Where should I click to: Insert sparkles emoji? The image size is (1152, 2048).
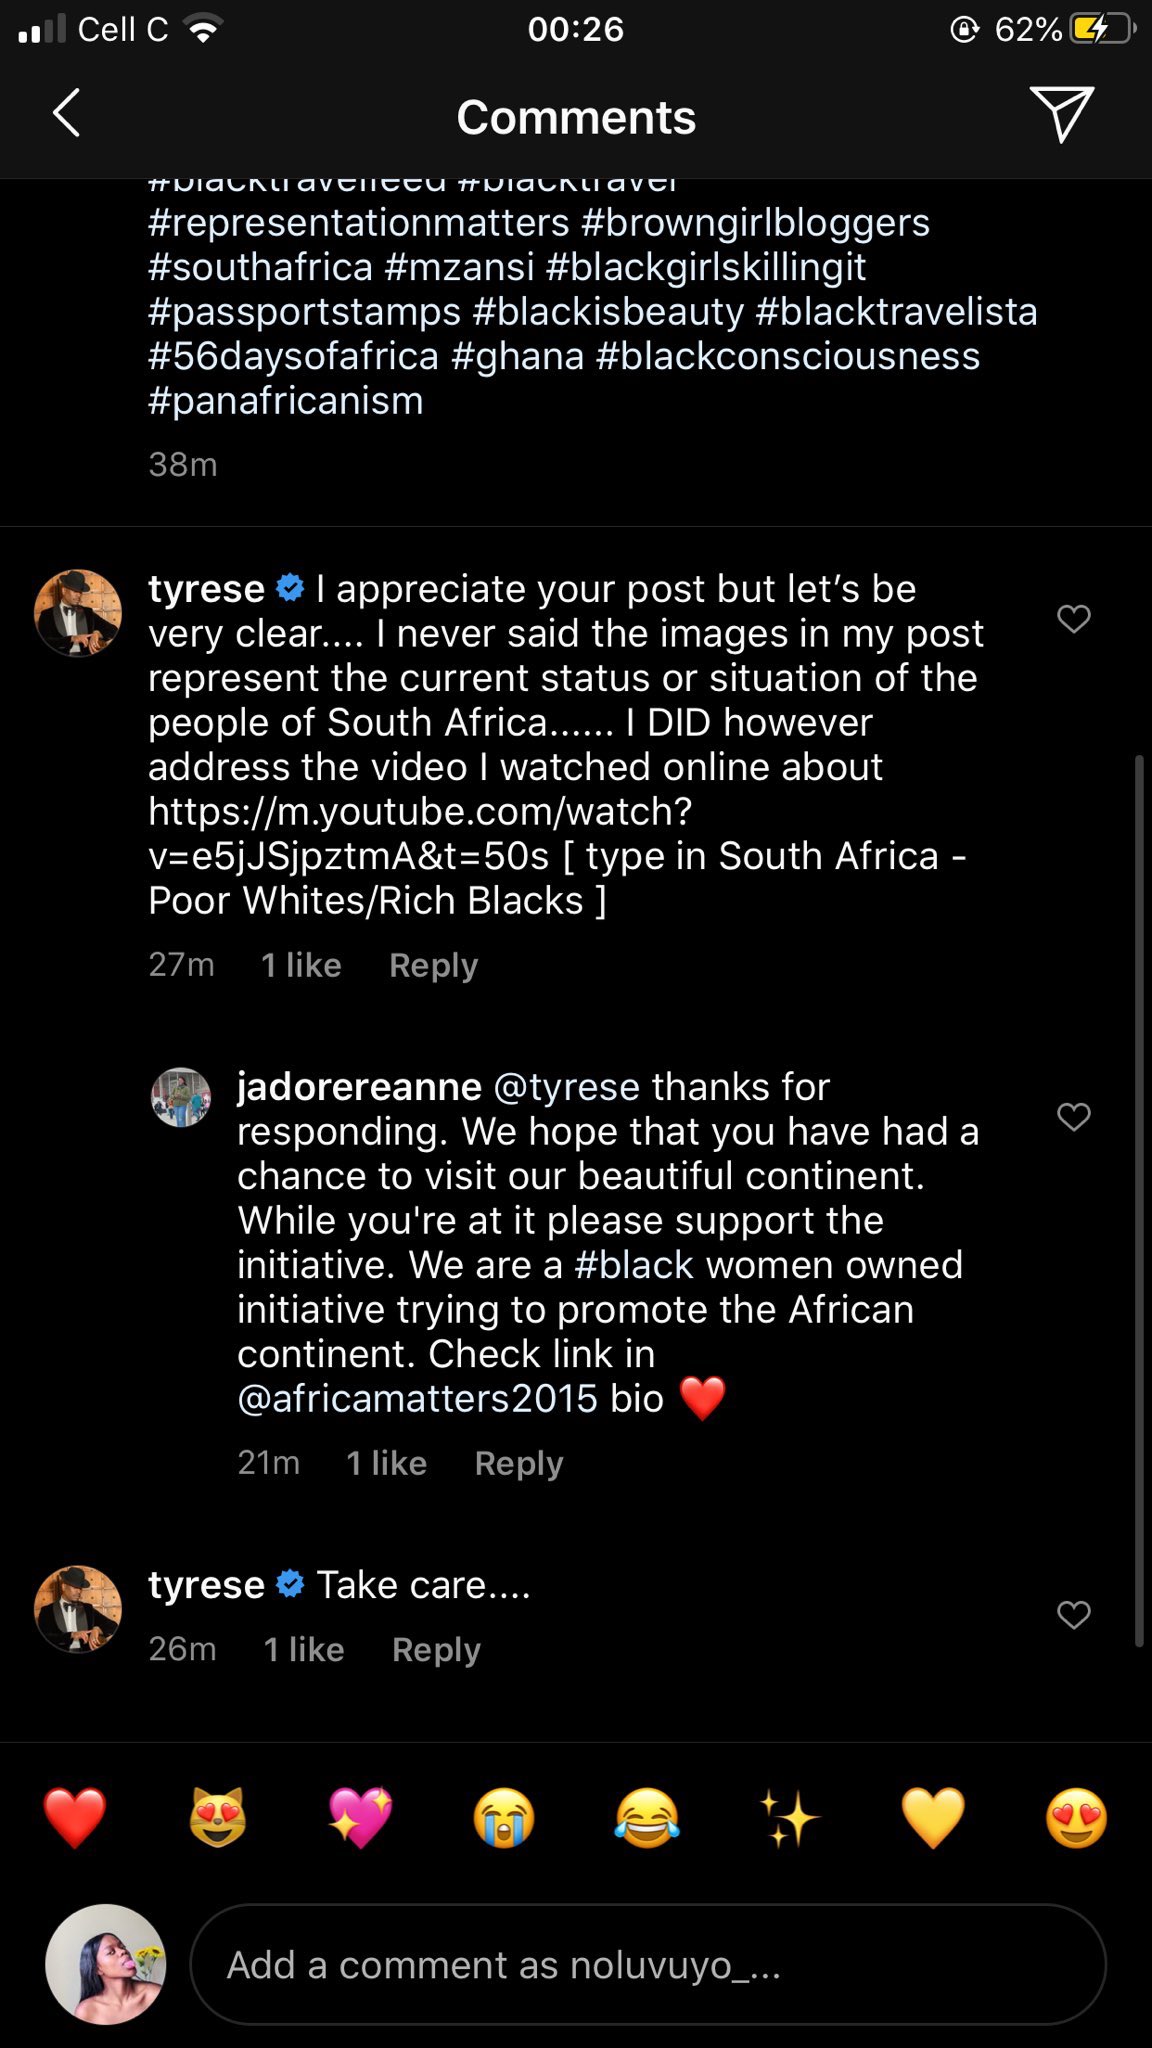[x=790, y=1817]
